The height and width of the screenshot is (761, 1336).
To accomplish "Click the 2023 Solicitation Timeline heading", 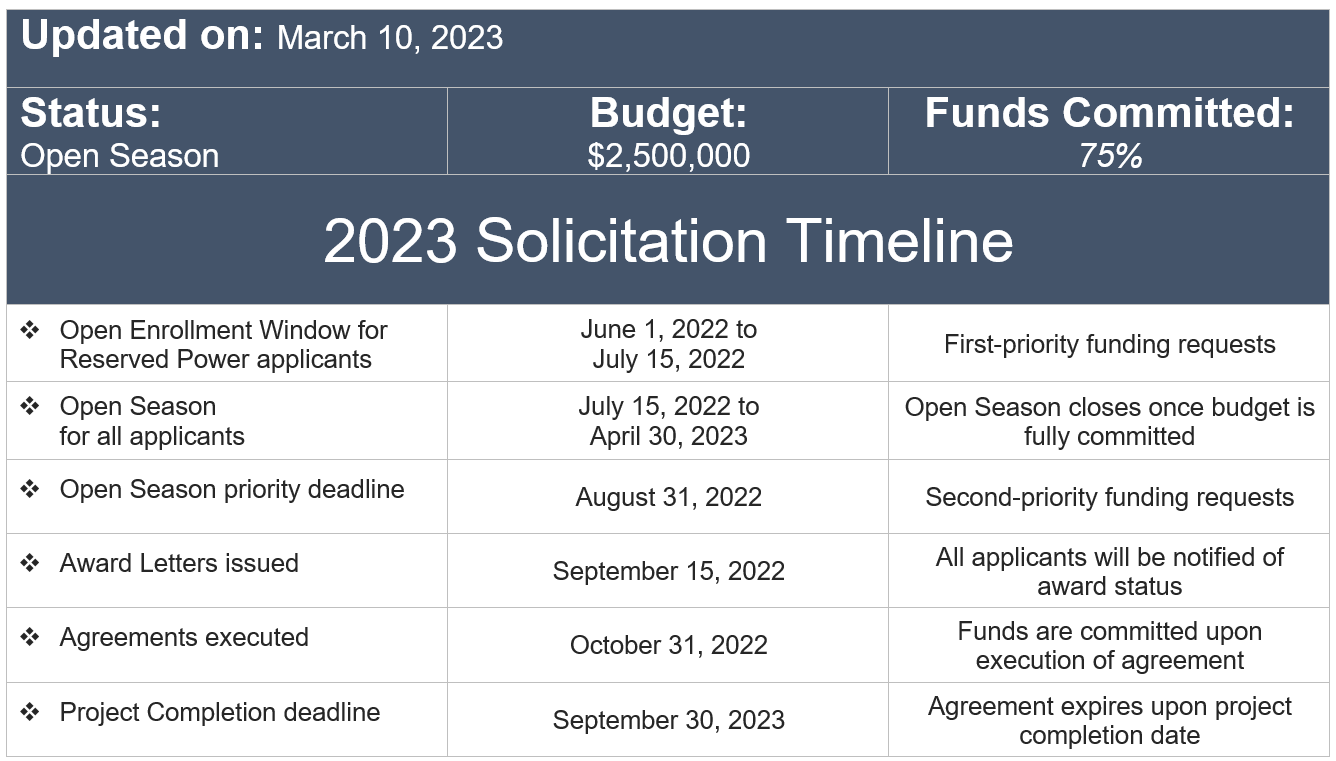I will click(x=668, y=241).
